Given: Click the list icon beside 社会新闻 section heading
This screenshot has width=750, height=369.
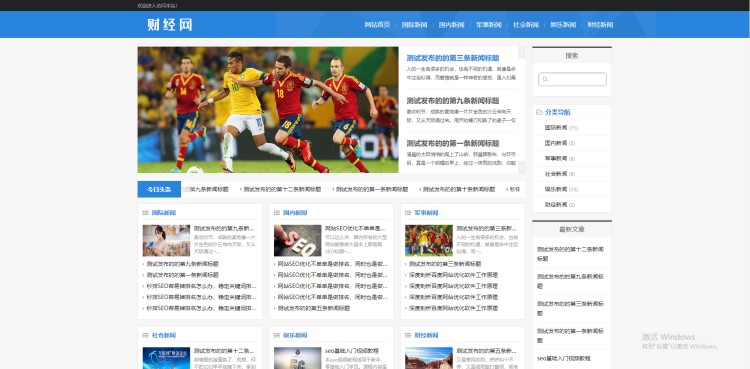Looking at the screenshot, I should [x=145, y=335].
